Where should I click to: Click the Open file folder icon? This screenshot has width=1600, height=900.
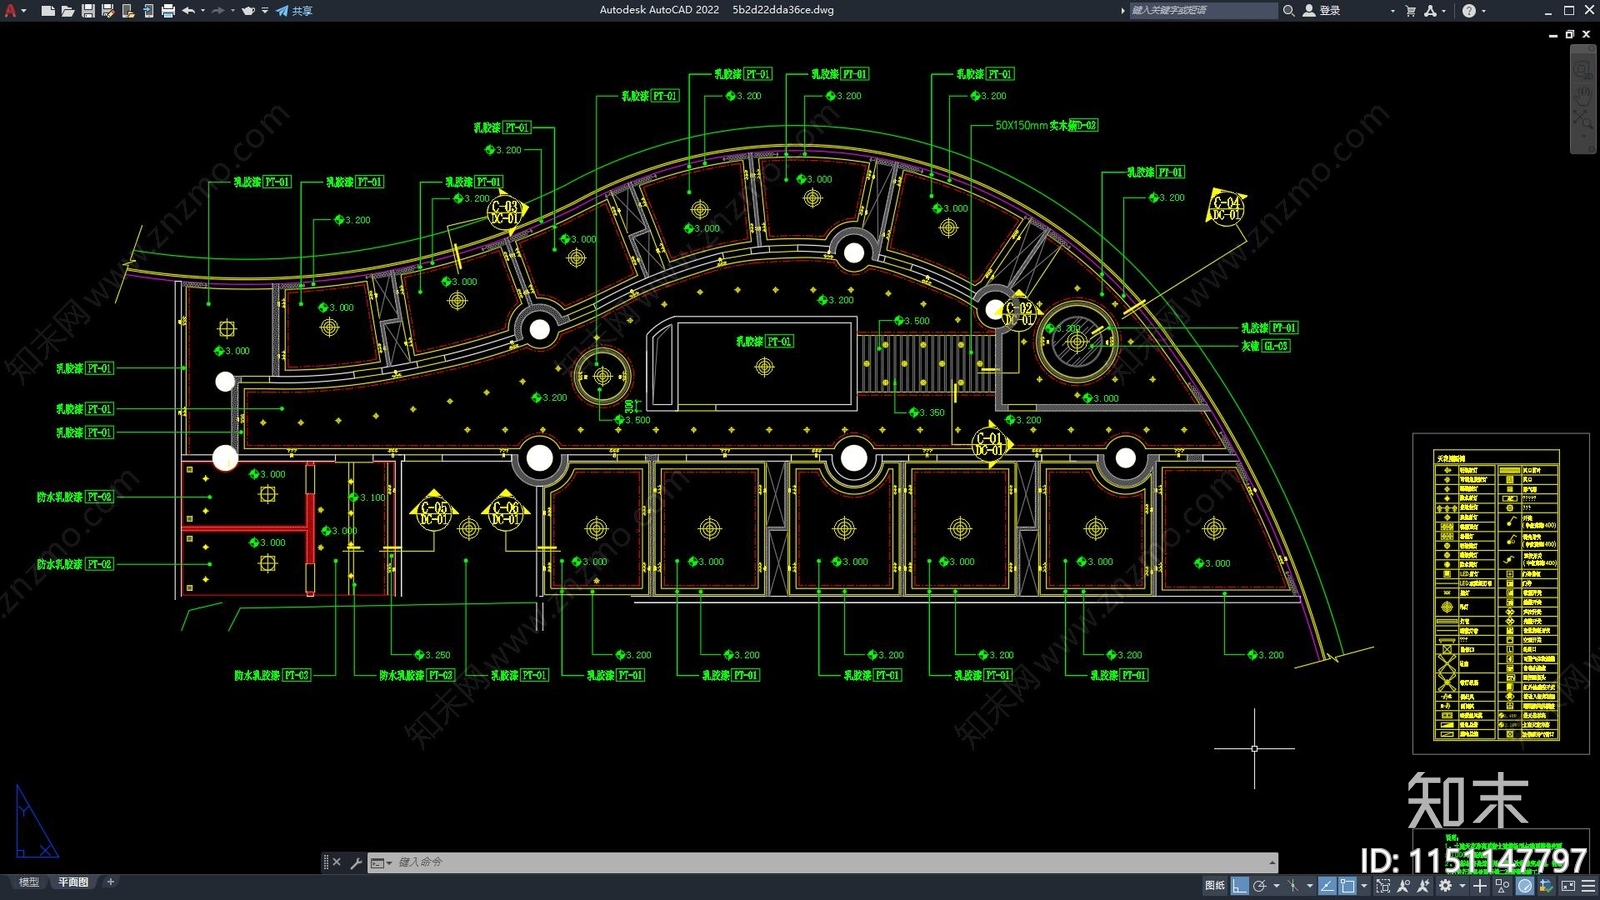68,11
